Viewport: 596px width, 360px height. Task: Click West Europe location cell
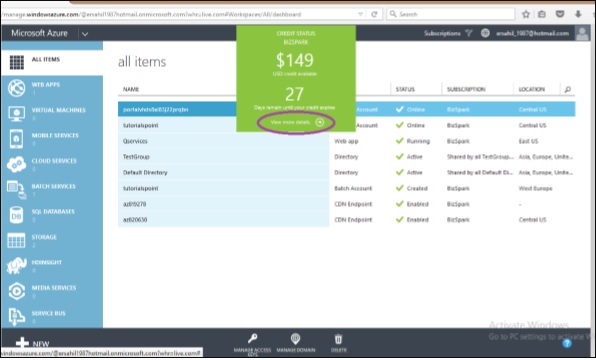point(535,188)
